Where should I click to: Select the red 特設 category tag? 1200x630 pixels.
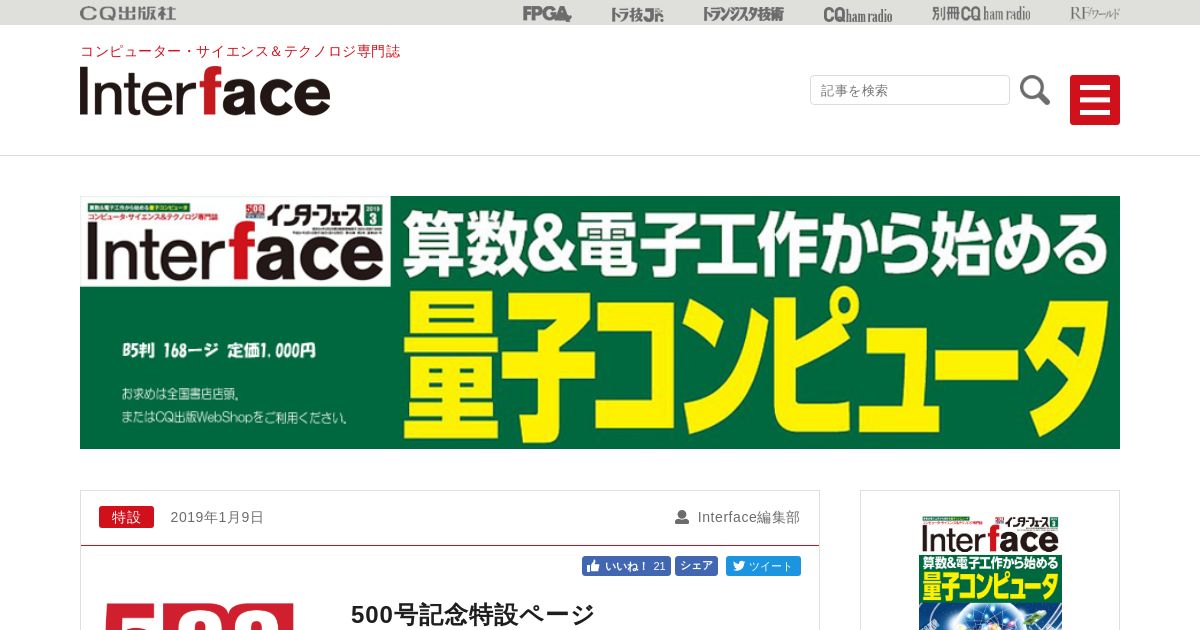tap(126, 517)
